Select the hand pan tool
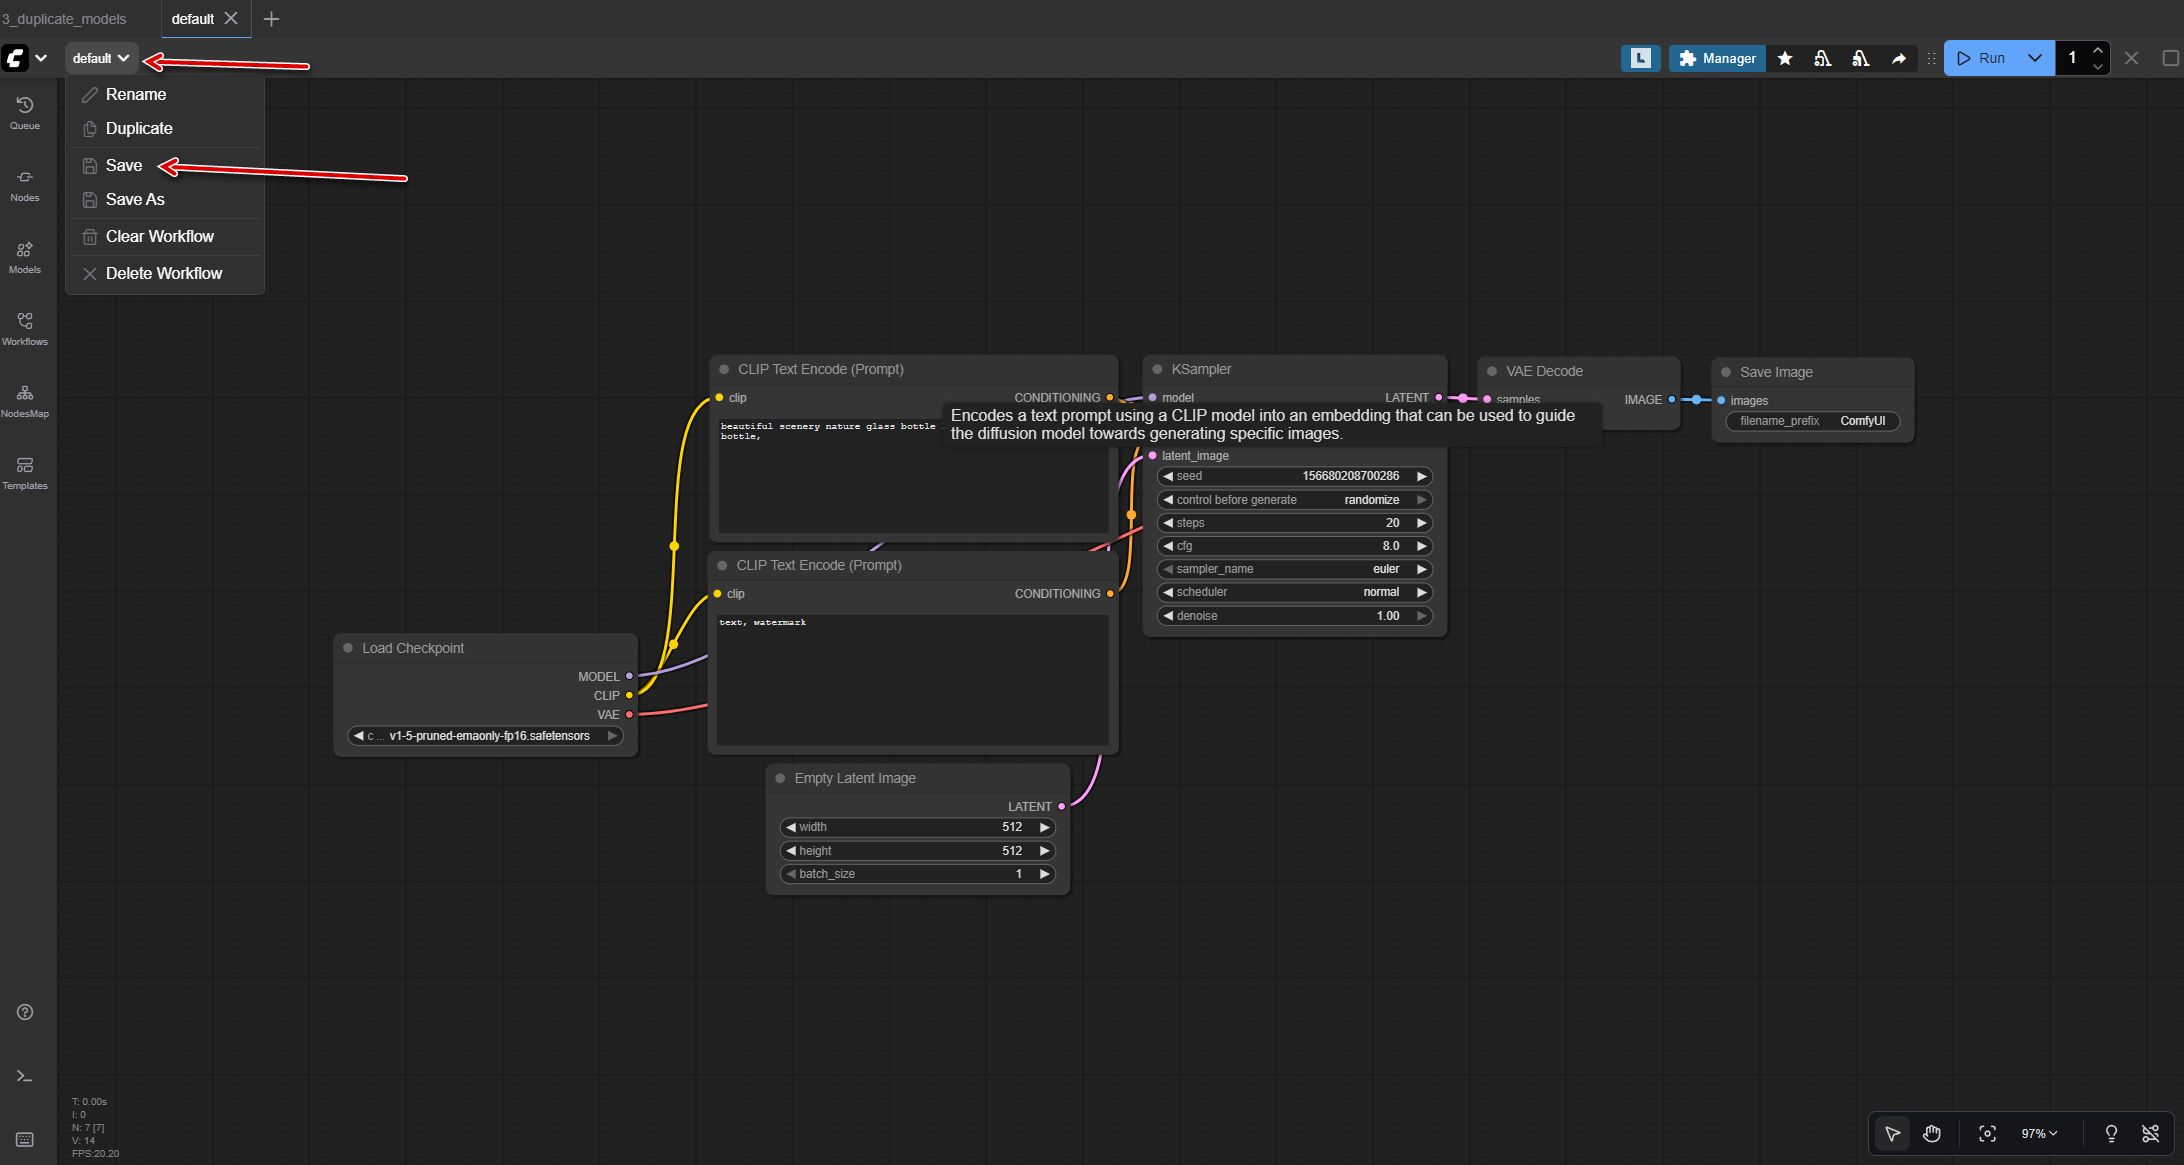The height and width of the screenshot is (1165, 2184). click(1932, 1133)
